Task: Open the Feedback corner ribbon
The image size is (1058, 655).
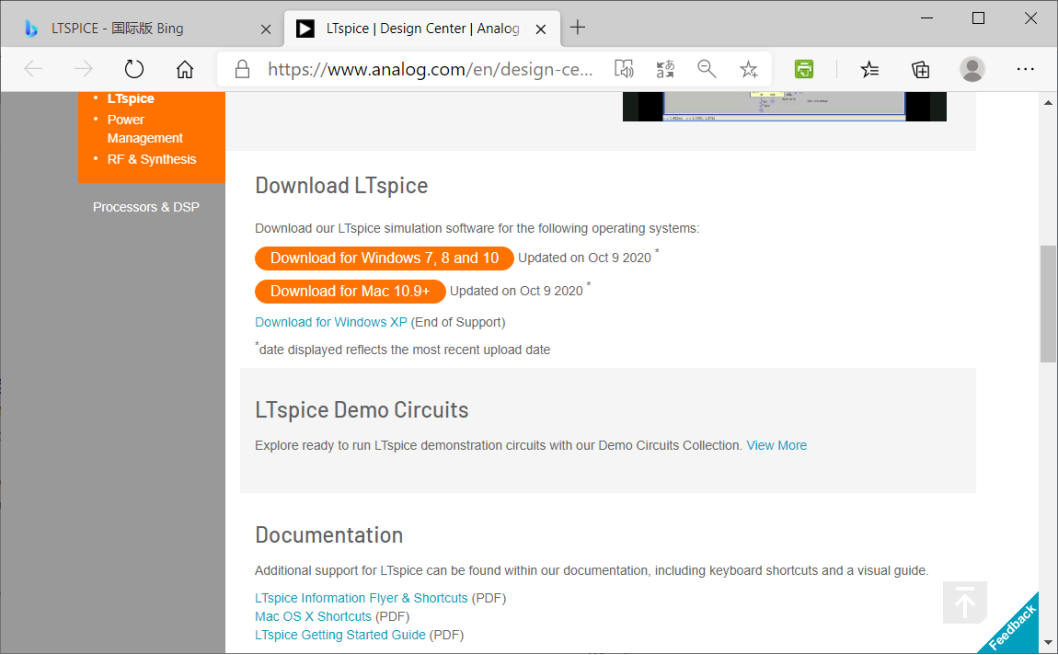Action: pyautogui.click(x=1012, y=627)
